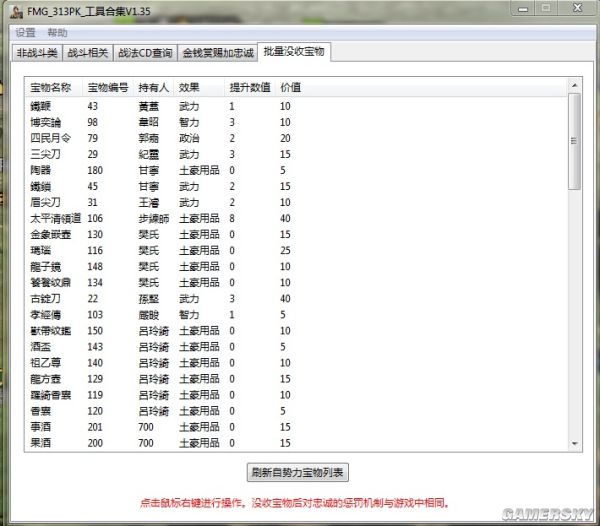Select the 批量没收宝物 tab
600x526 pixels.
pos(294,51)
